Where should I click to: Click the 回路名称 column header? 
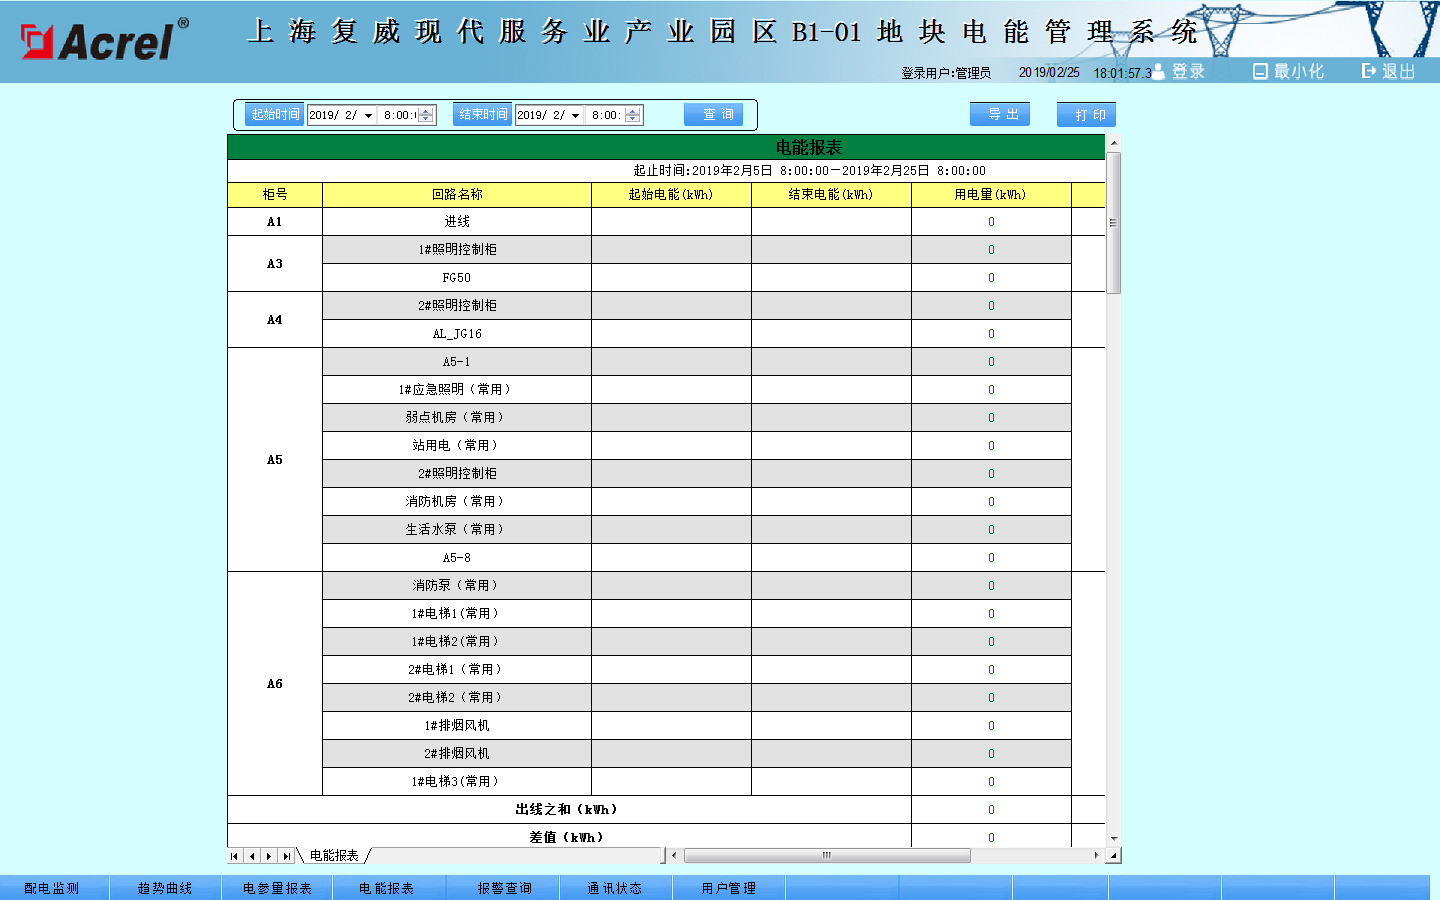[x=457, y=195]
